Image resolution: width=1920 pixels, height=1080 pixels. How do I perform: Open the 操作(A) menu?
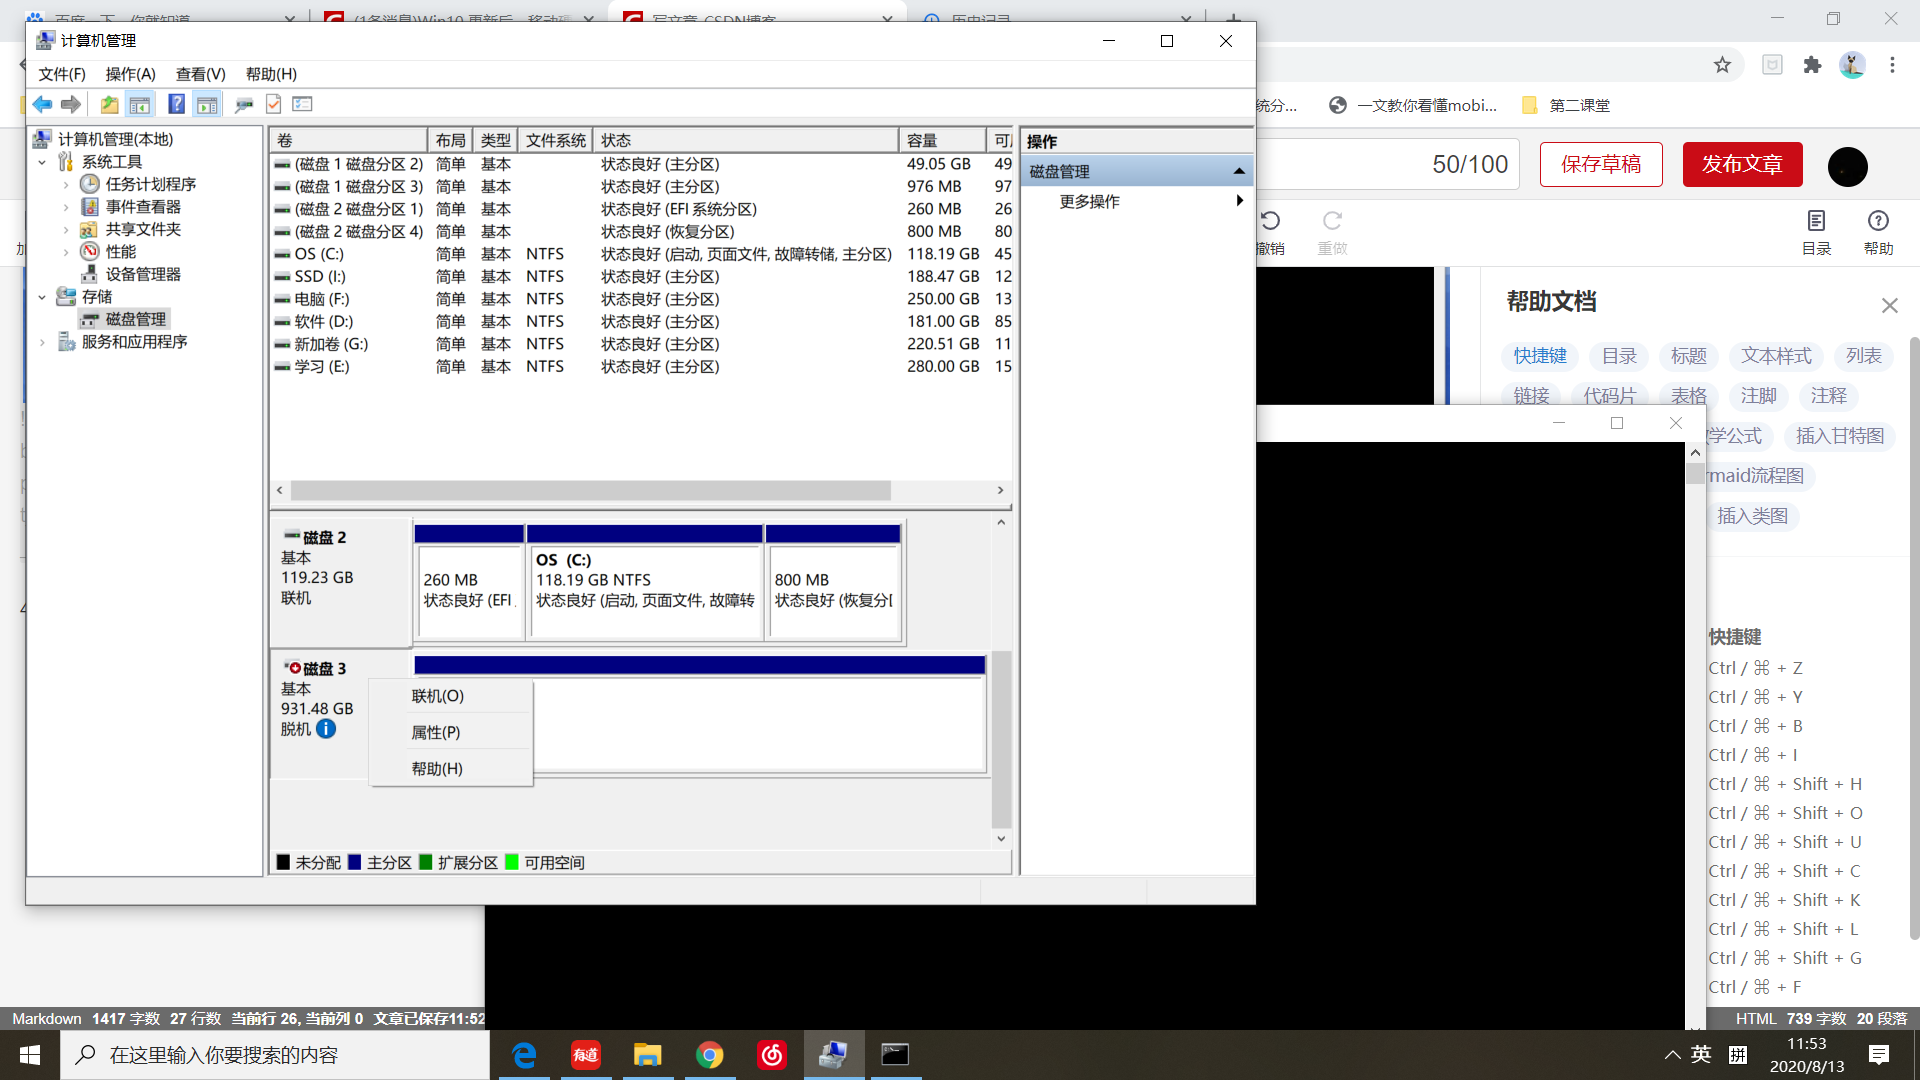130,74
